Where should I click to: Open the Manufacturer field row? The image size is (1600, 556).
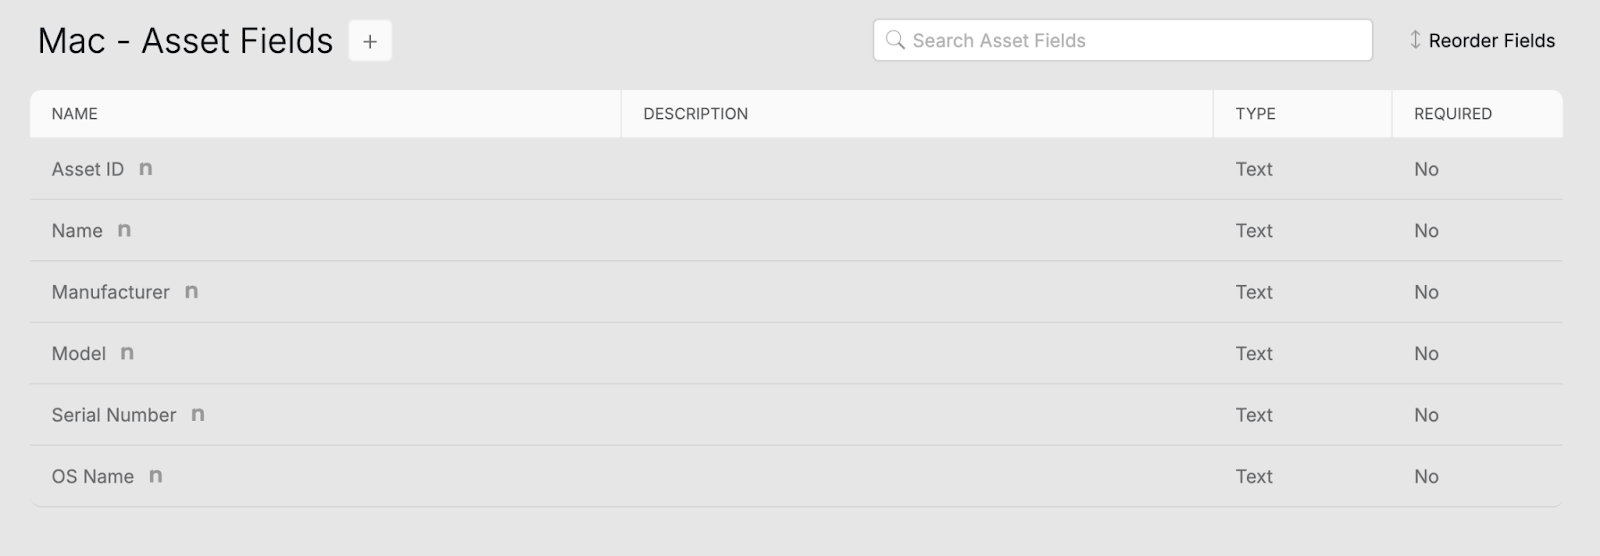click(796, 292)
